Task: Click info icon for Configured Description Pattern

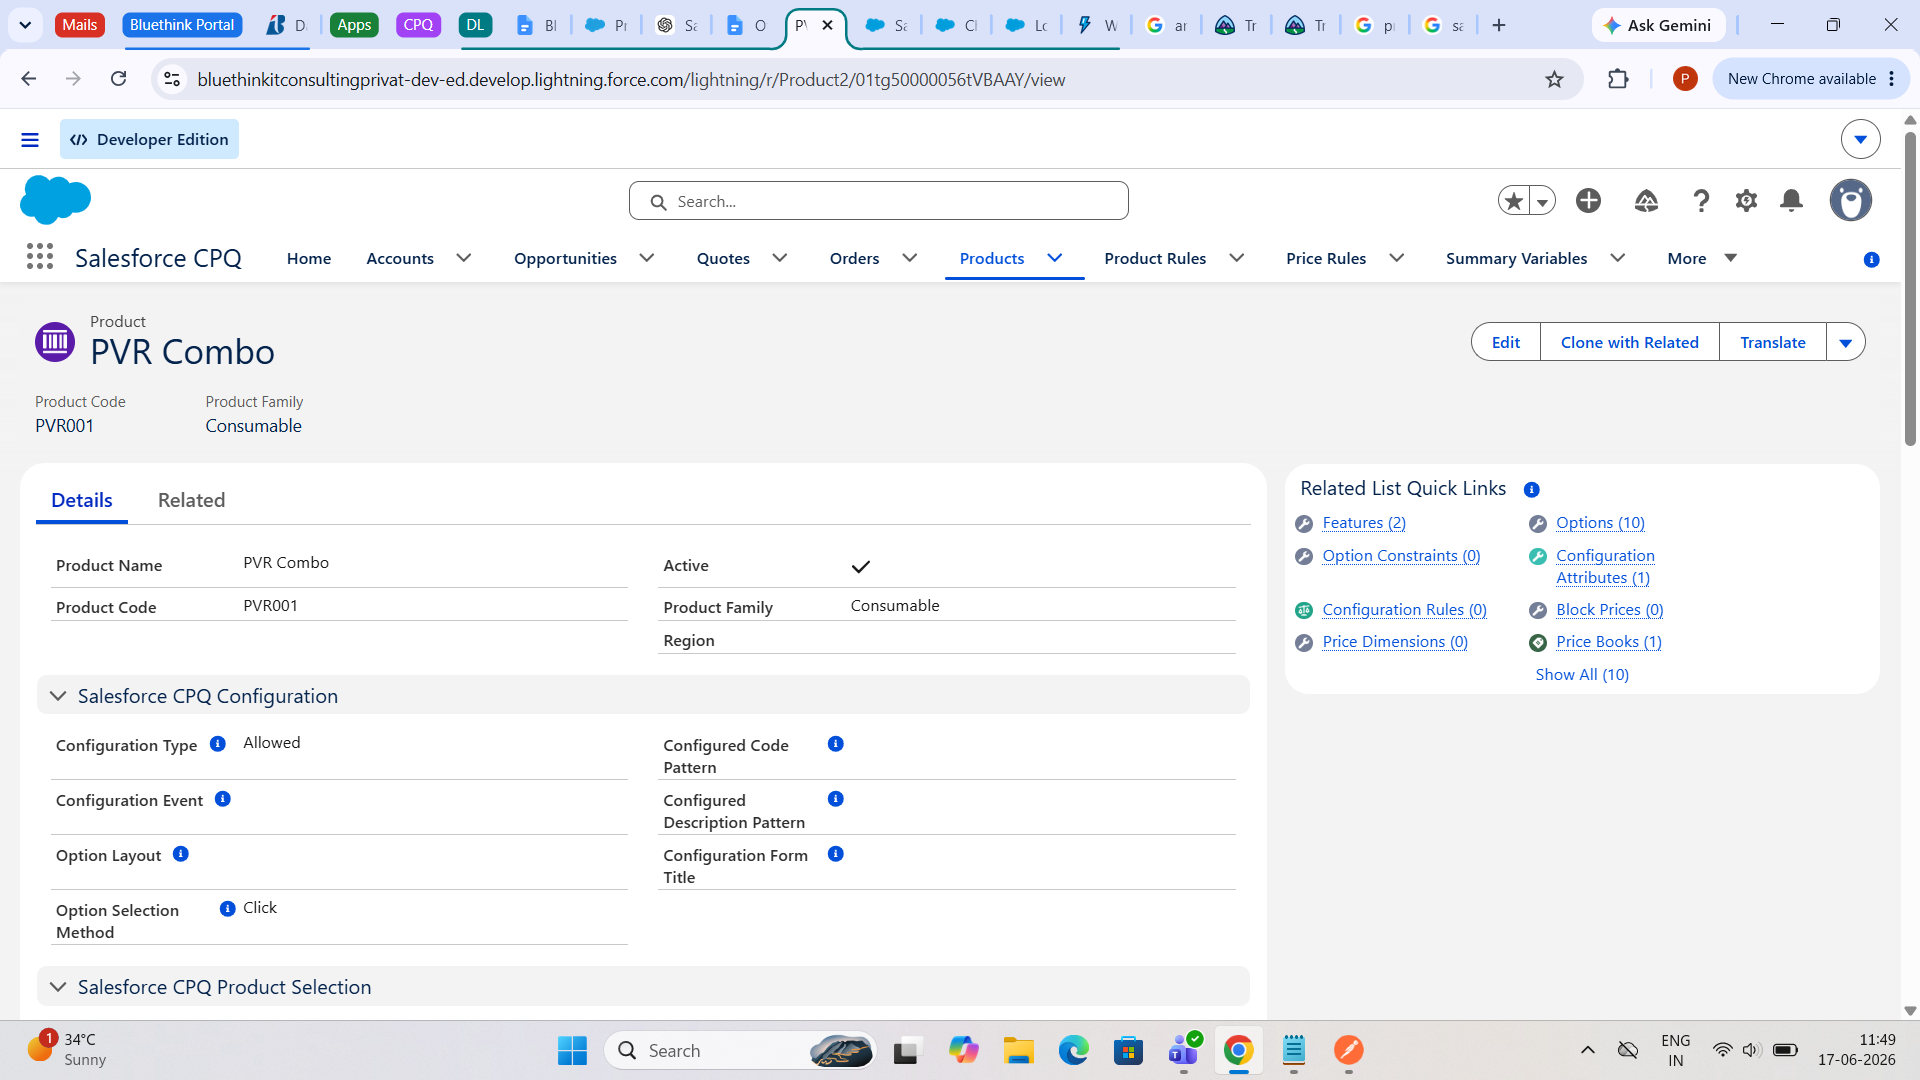Action: pos(836,799)
